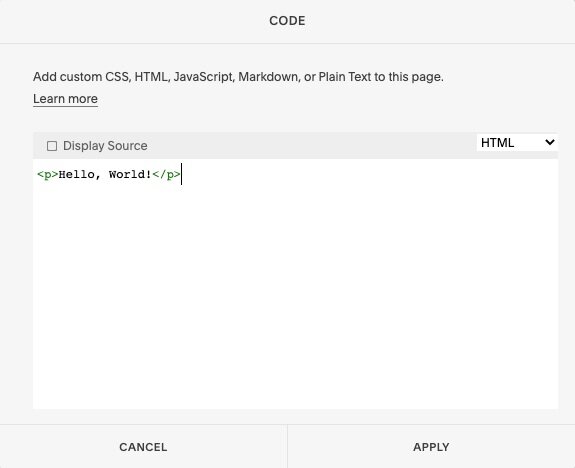575x468 pixels.
Task: Open the HTML language dropdown
Action: (x=517, y=142)
